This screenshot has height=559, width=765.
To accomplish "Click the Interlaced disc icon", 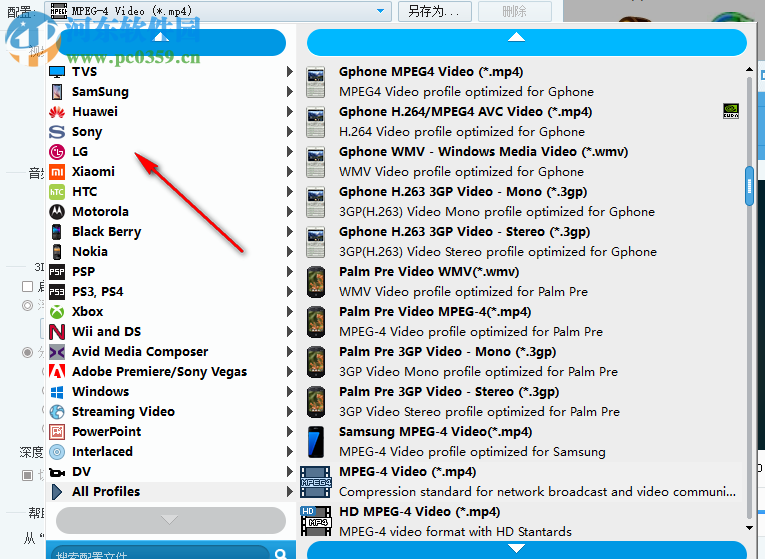I will coord(57,452).
